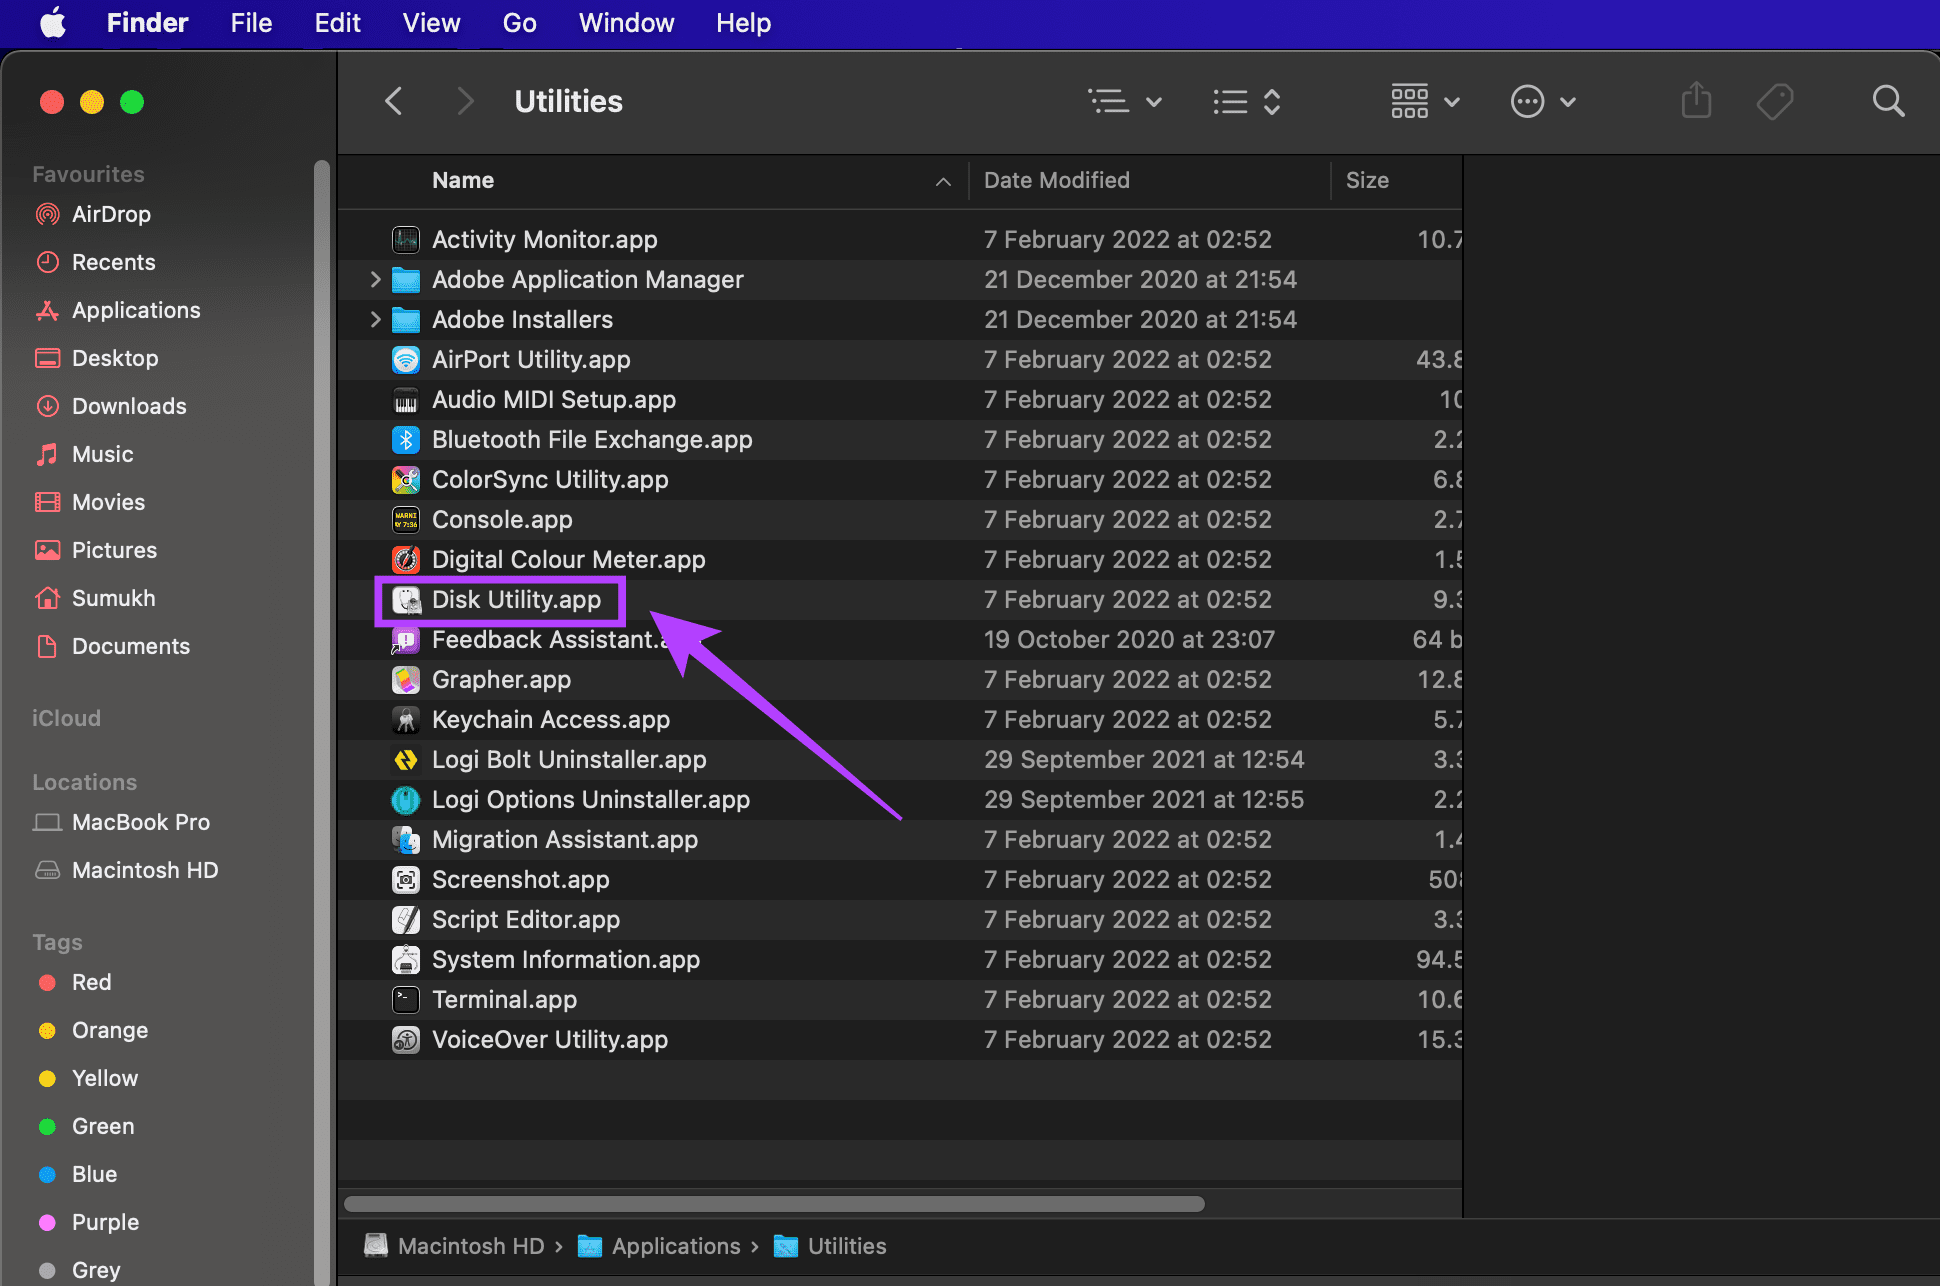Click the Digital Colour Meter icon
Viewport: 1940px width, 1286px height.
[405, 559]
